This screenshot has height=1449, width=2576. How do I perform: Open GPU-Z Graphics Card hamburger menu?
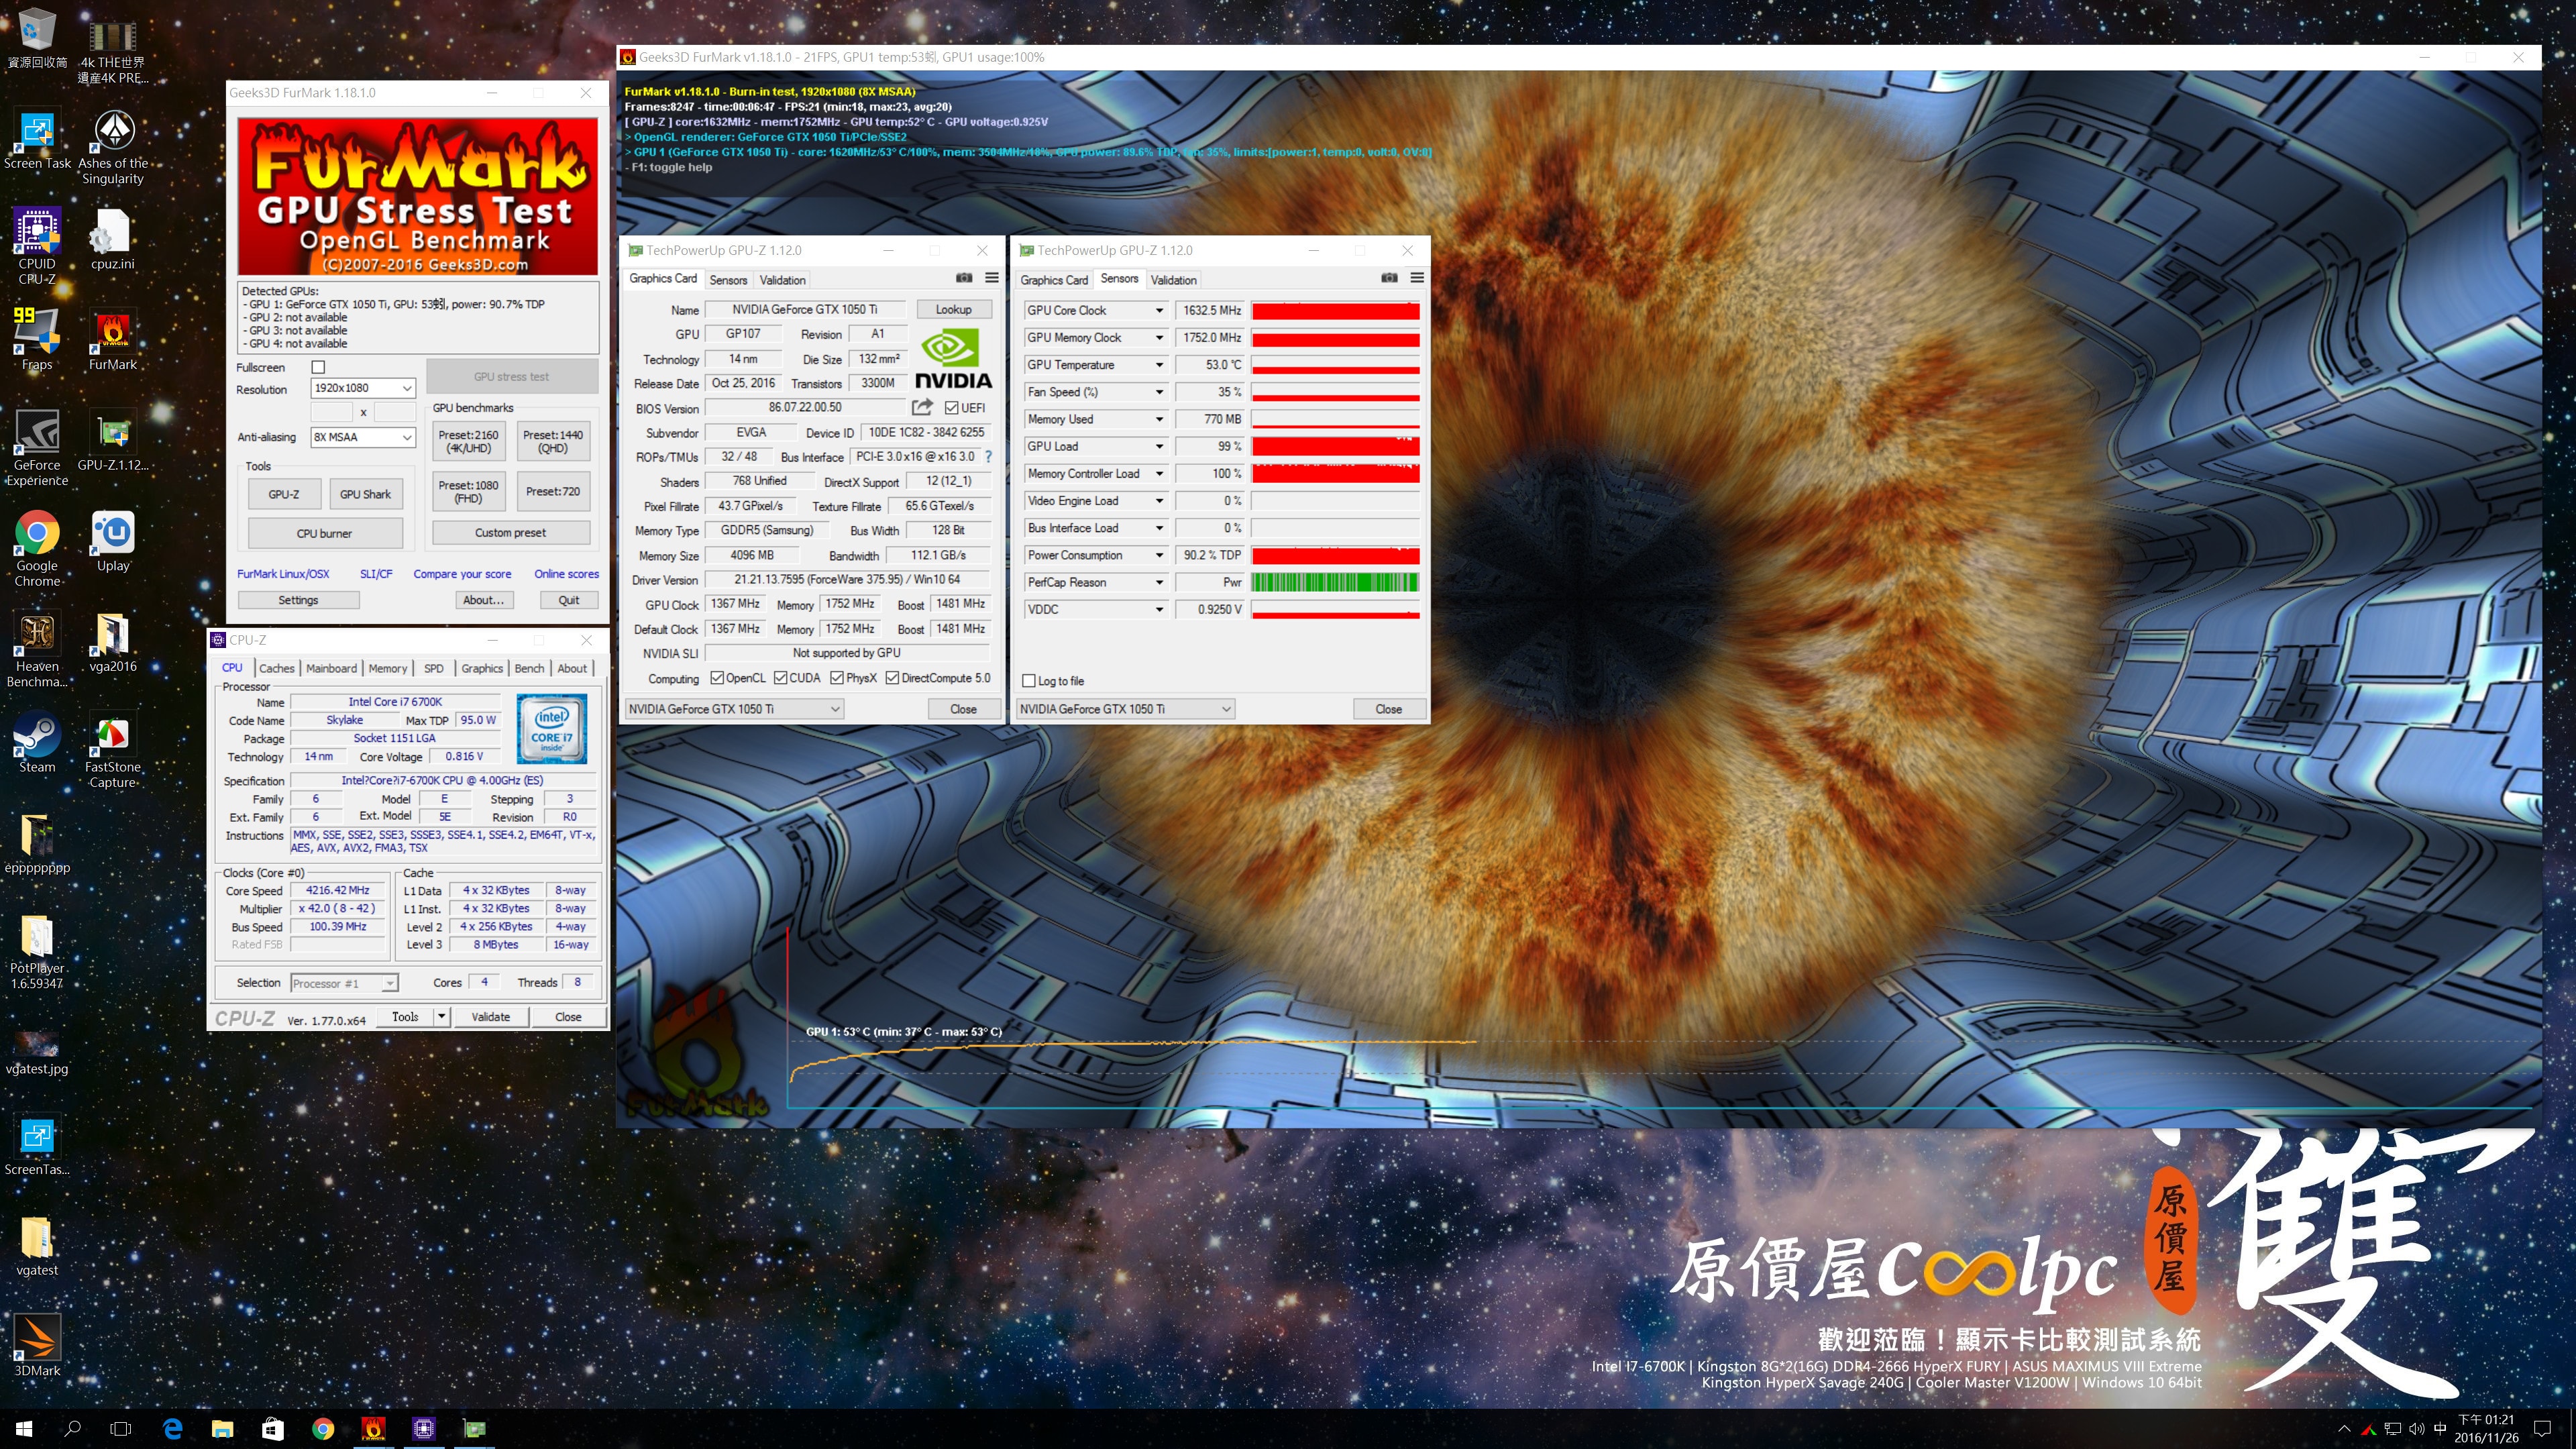pos(991,278)
